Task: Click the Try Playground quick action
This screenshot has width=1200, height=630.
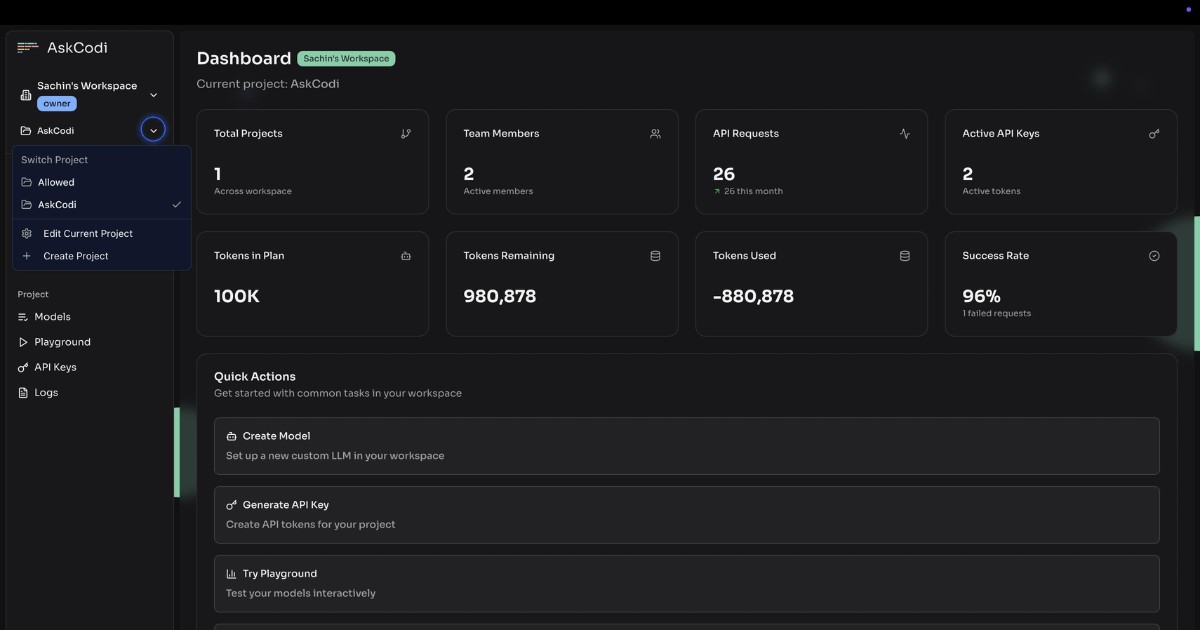Action: tap(687, 584)
